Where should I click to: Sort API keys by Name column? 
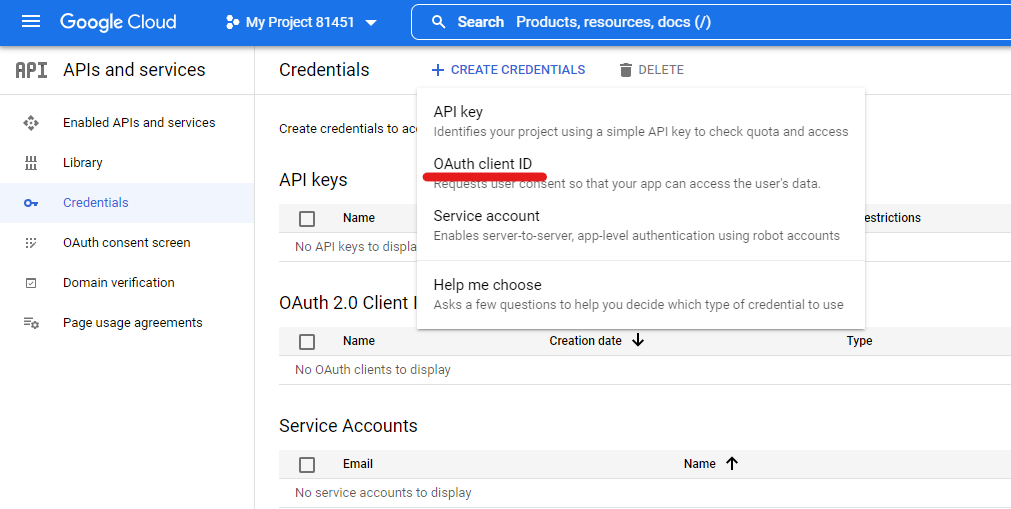[358, 218]
